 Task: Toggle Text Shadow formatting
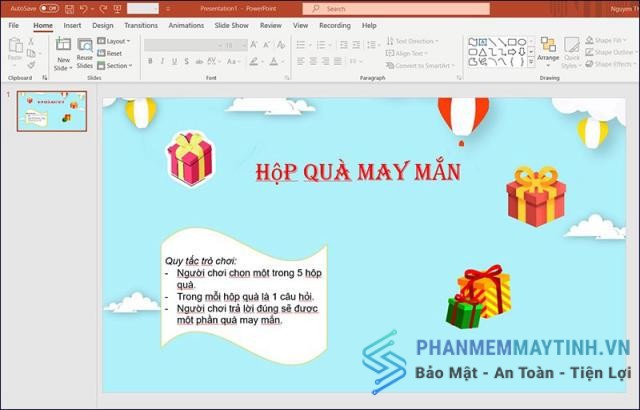click(x=187, y=62)
